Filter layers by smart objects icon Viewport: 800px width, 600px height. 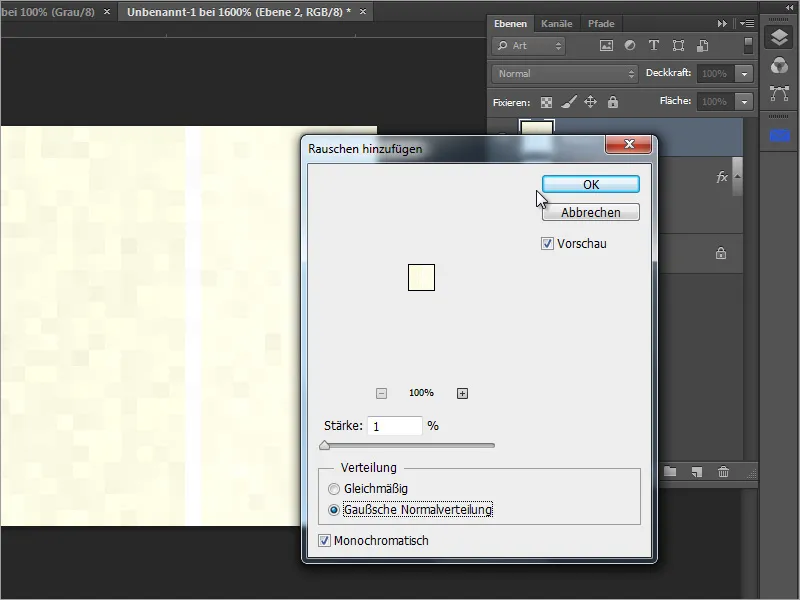pyautogui.click(x=702, y=45)
